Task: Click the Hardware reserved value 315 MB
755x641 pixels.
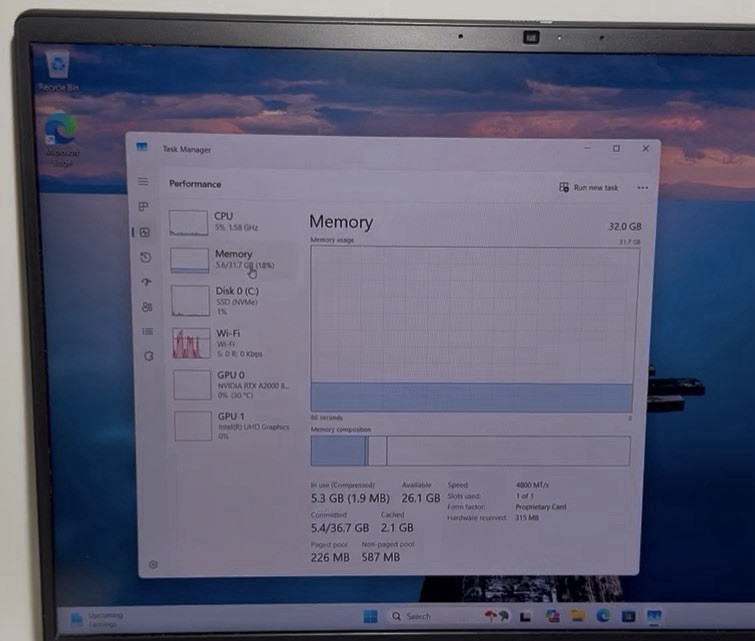Action: (x=527, y=518)
